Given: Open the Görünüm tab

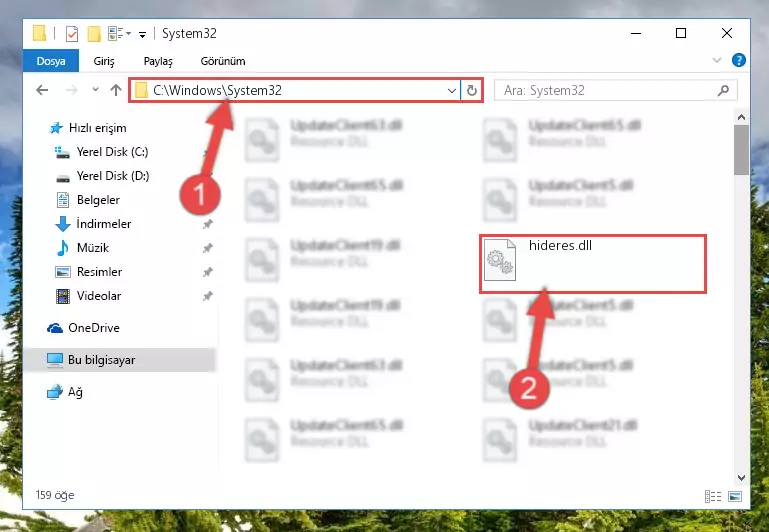Looking at the screenshot, I should [x=223, y=61].
